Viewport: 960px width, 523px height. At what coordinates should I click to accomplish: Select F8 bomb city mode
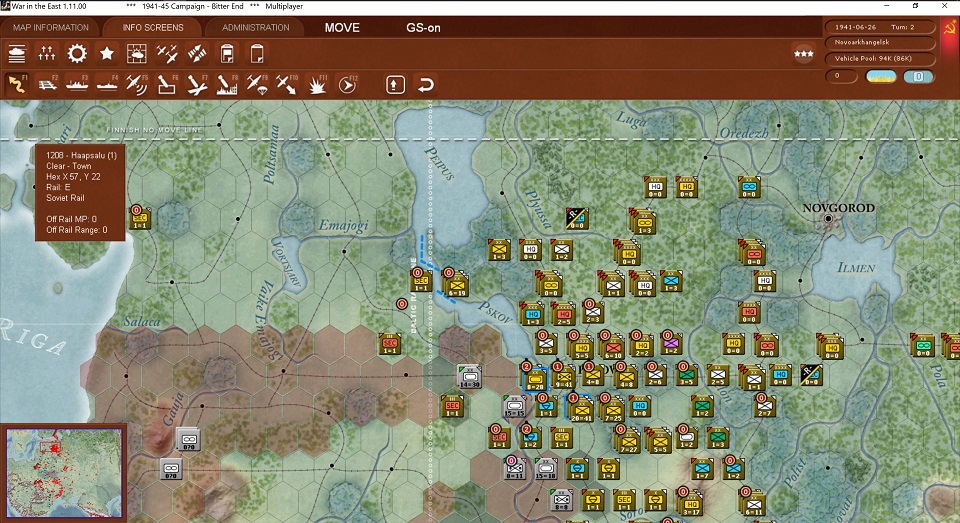(x=227, y=84)
